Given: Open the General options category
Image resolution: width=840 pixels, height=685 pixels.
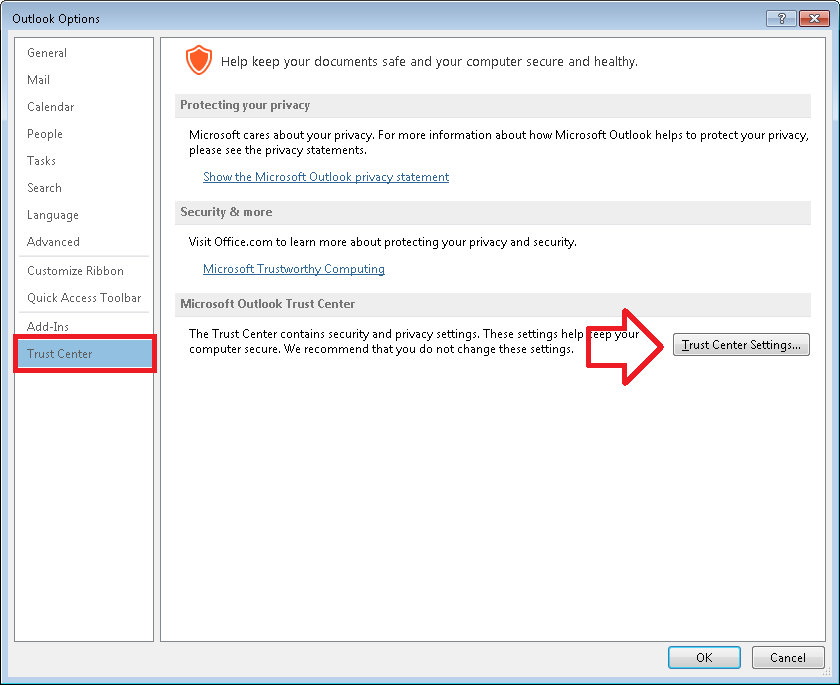Looking at the screenshot, I should click(x=84, y=53).
